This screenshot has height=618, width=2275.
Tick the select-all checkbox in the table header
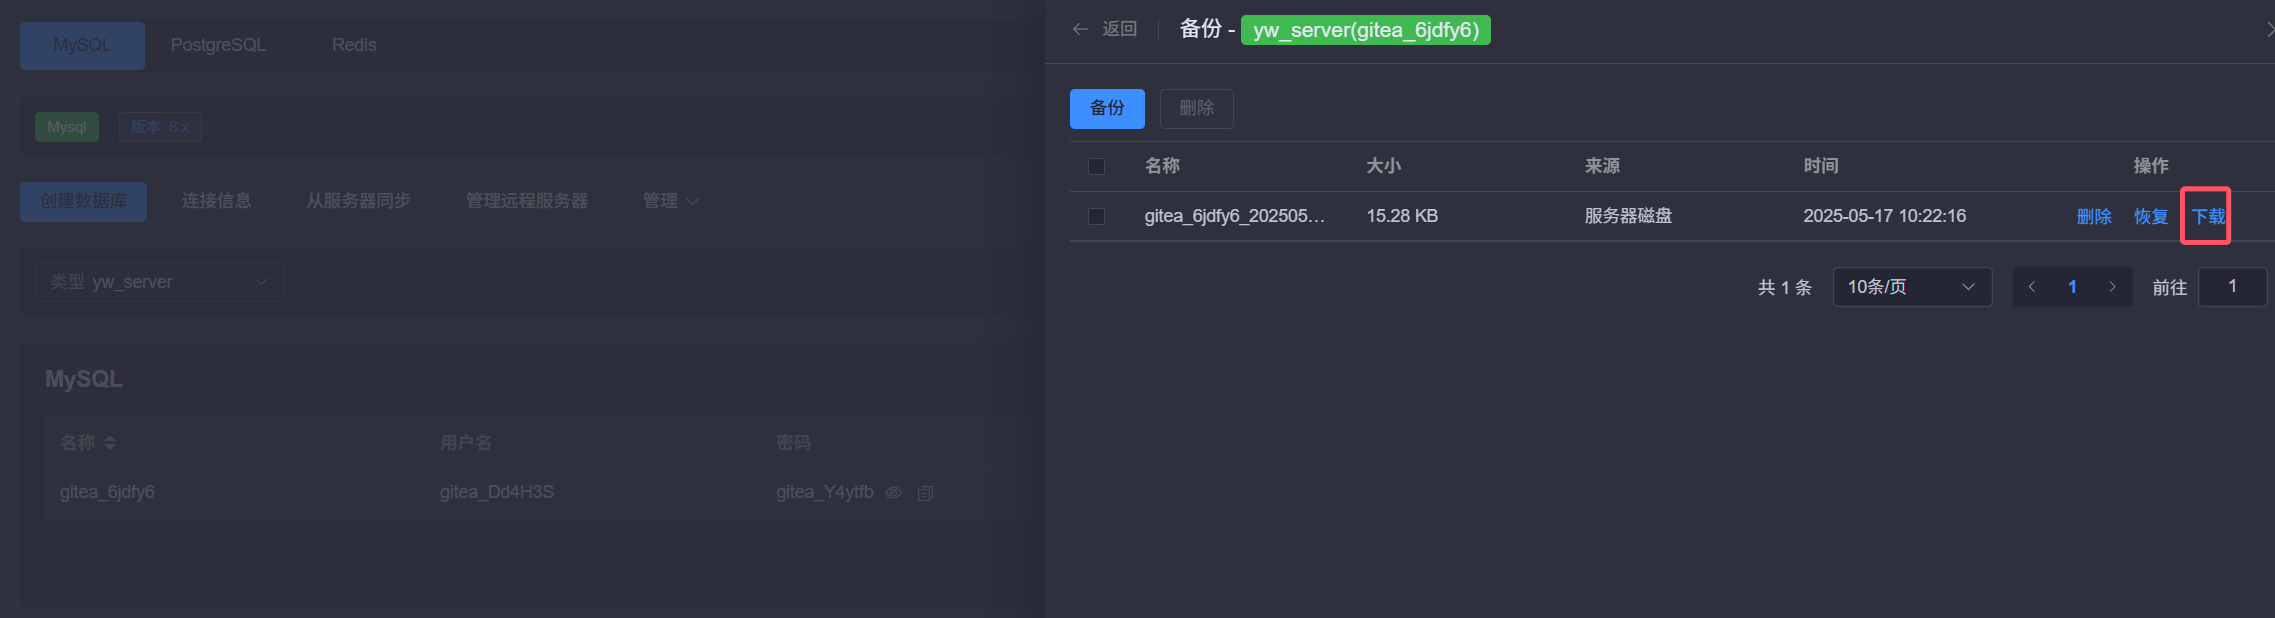1097,166
